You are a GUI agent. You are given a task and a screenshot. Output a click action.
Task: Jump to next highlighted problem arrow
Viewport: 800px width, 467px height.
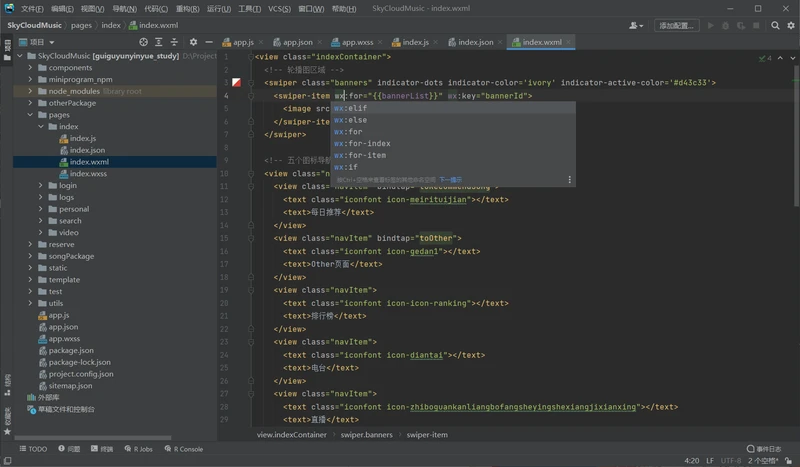[x=792, y=58]
